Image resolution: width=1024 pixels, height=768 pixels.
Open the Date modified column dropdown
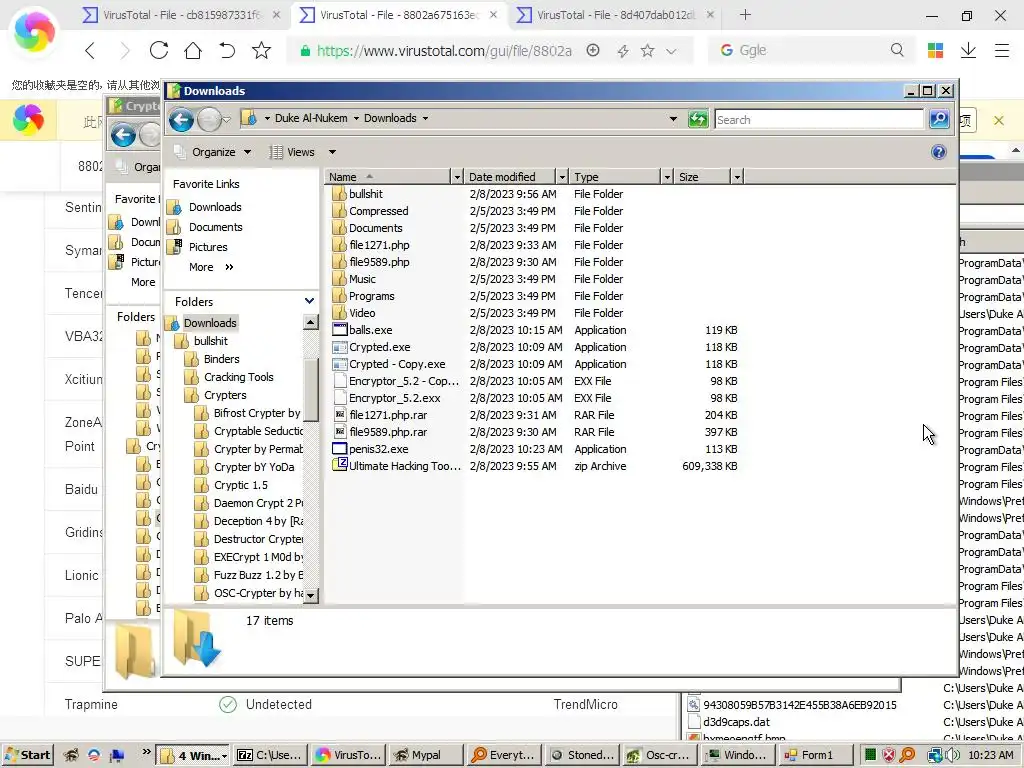coord(562,177)
